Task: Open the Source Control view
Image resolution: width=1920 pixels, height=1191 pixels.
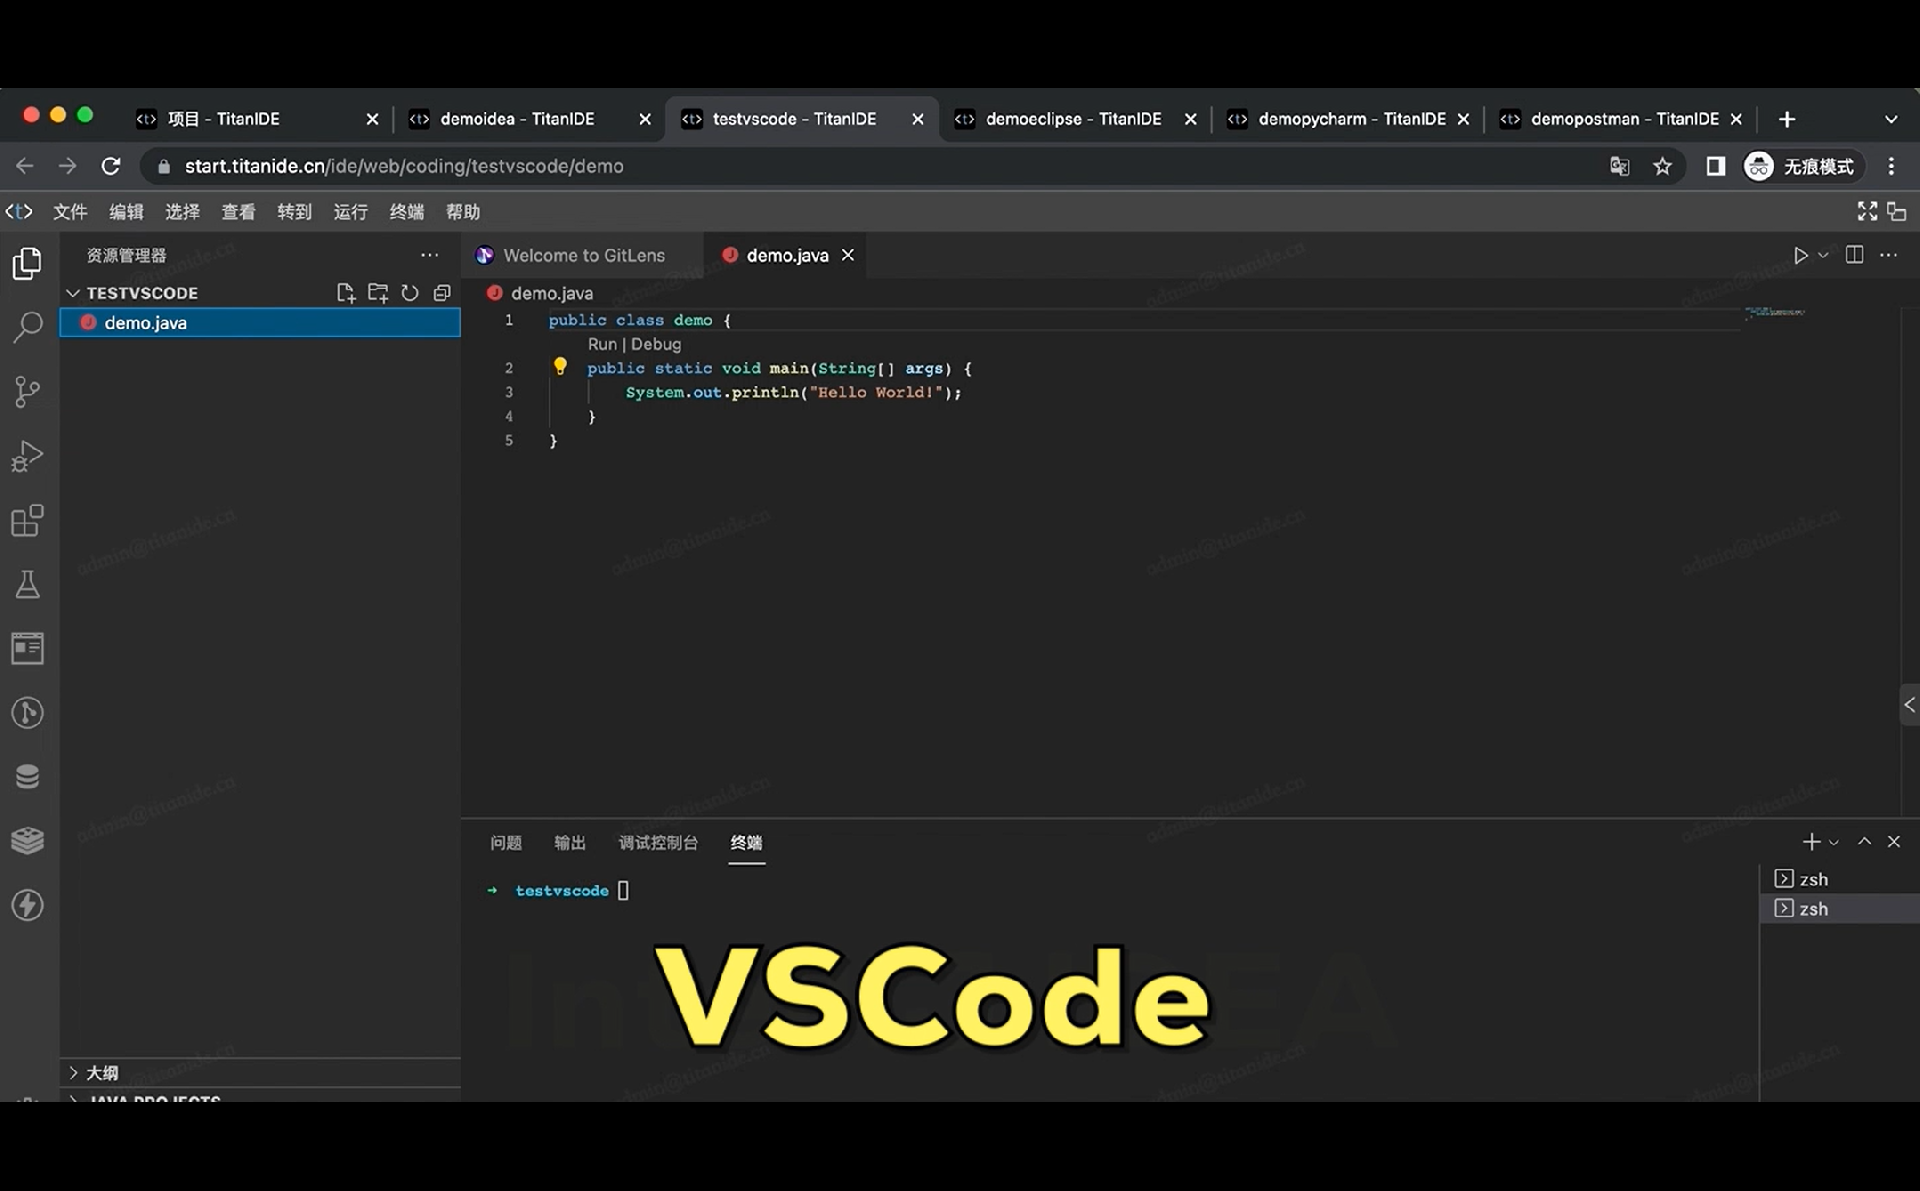Action: click(x=27, y=391)
